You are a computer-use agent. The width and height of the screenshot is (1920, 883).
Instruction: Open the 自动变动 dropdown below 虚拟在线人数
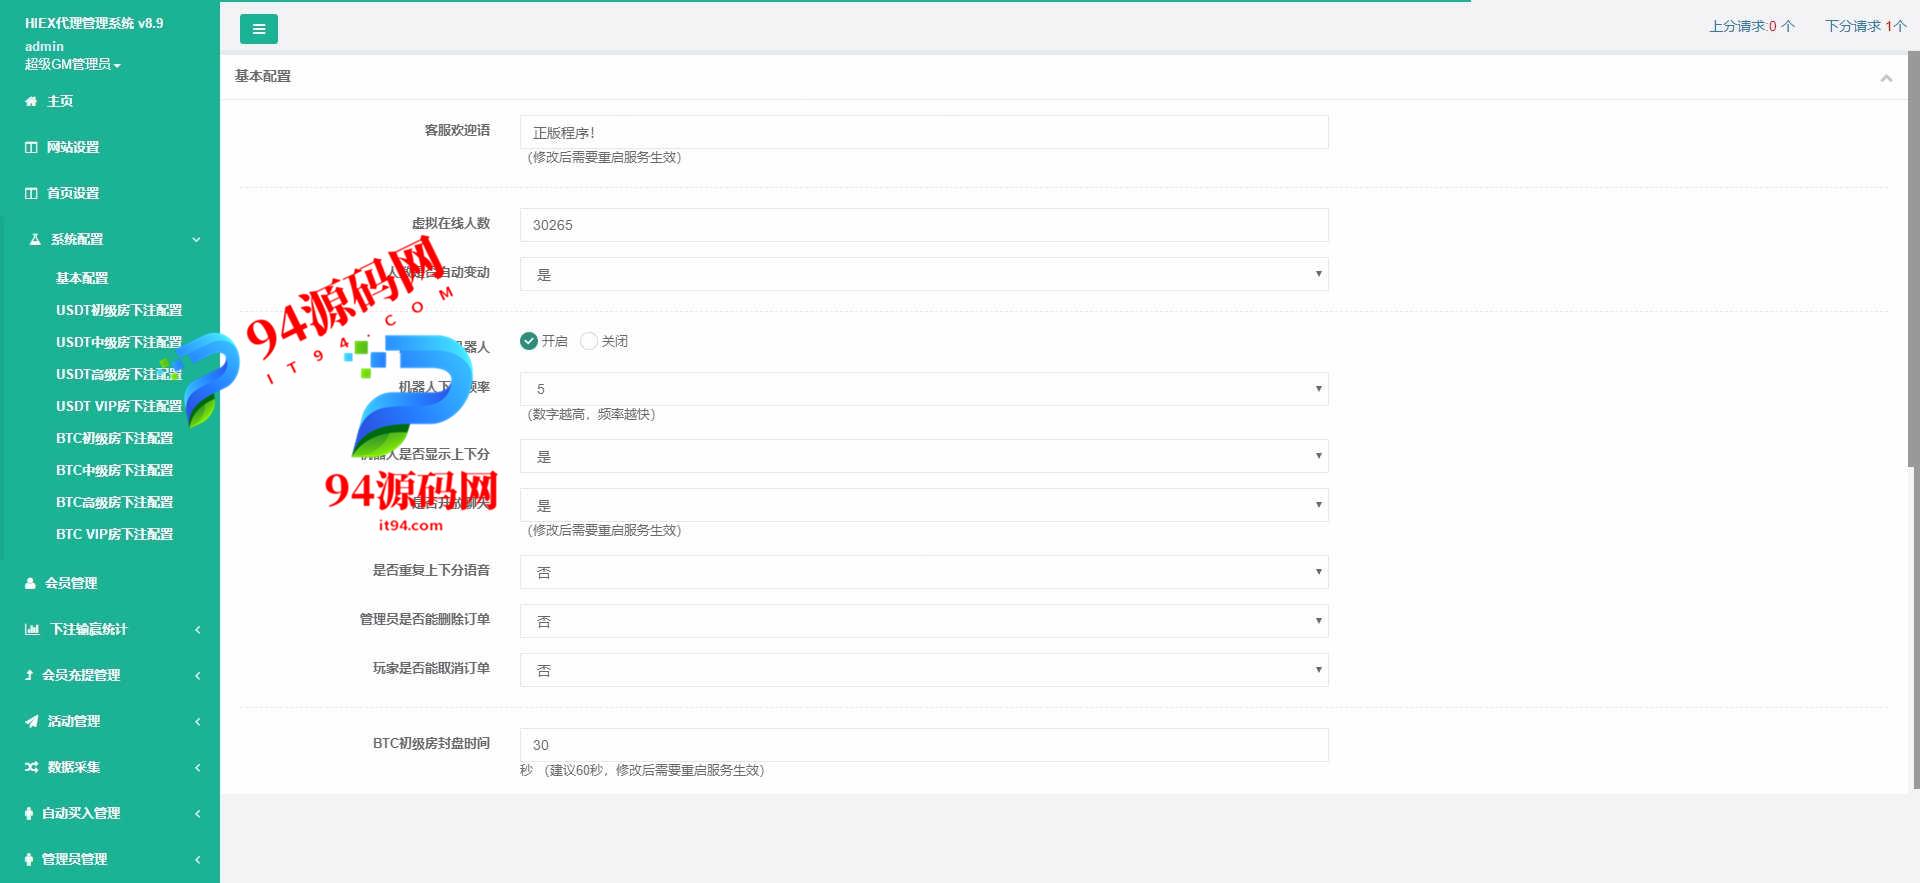pyautogui.click(x=924, y=274)
